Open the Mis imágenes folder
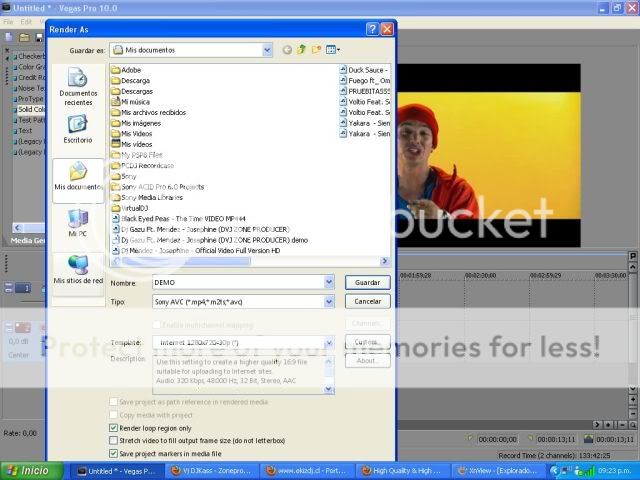This screenshot has width=640, height=480. click(136, 123)
